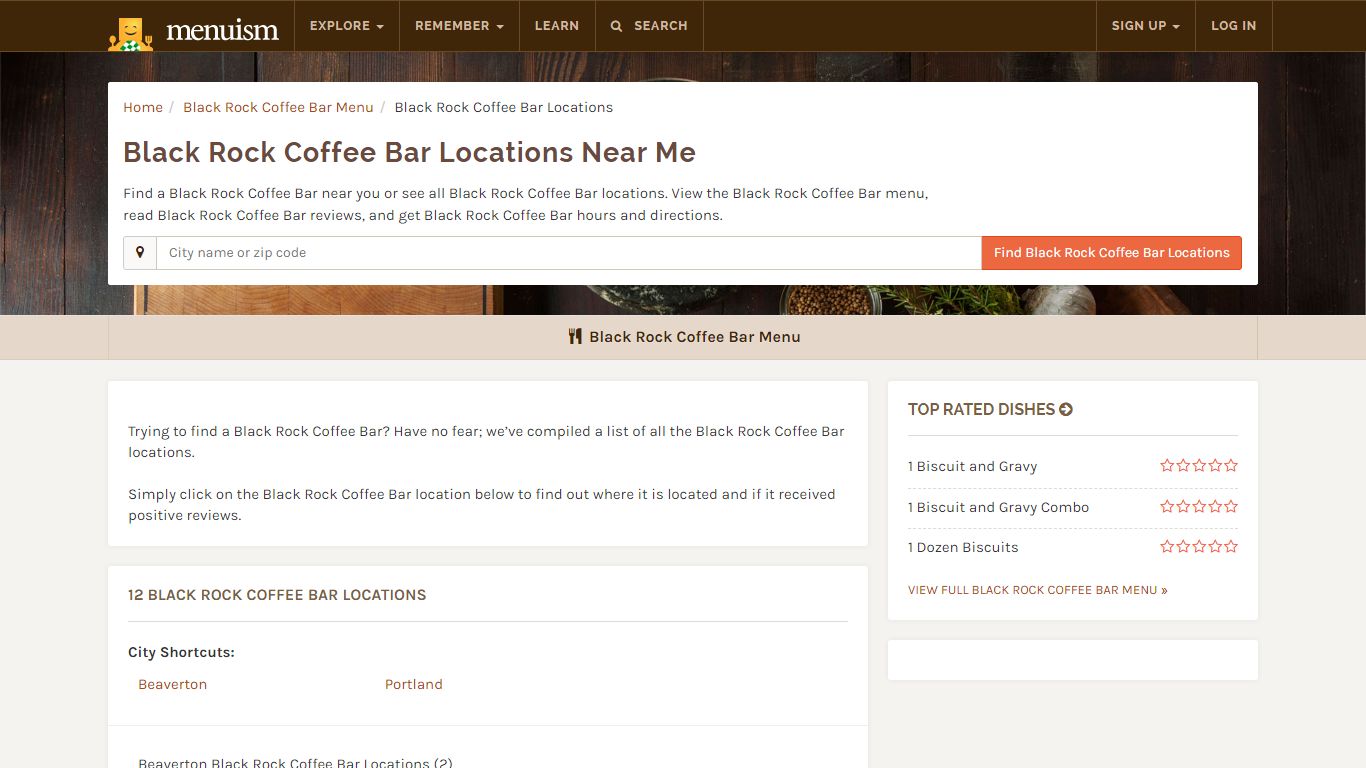Click first star for Biscuit and Gravy Combo
This screenshot has width=1366, height=768.
(x=1167, y=506)
